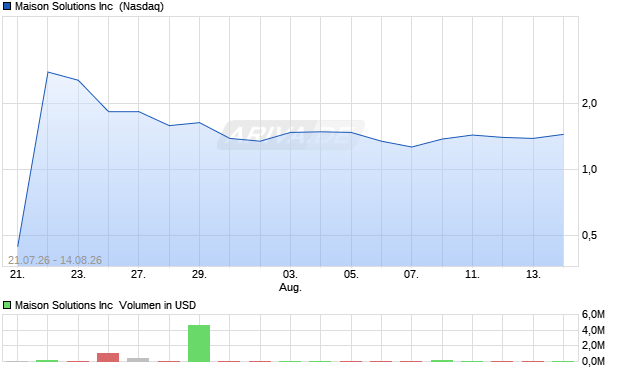Click the '11.' date axis label
The width and height of the screenshot is (620, 371).
tap(472, 274)
